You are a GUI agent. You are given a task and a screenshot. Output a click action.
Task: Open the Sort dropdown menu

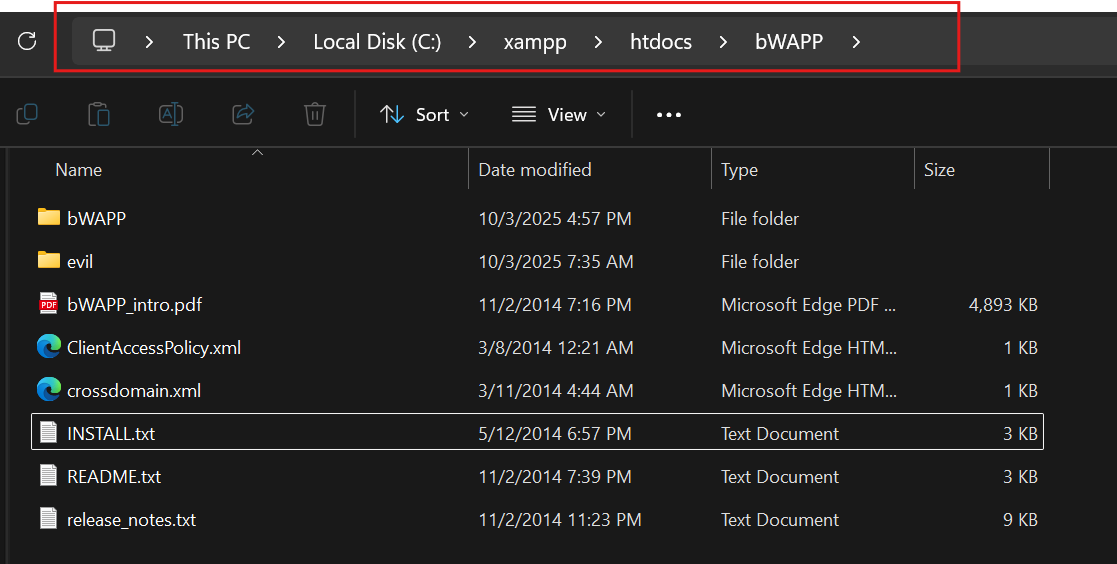click(x=424, y=114)
